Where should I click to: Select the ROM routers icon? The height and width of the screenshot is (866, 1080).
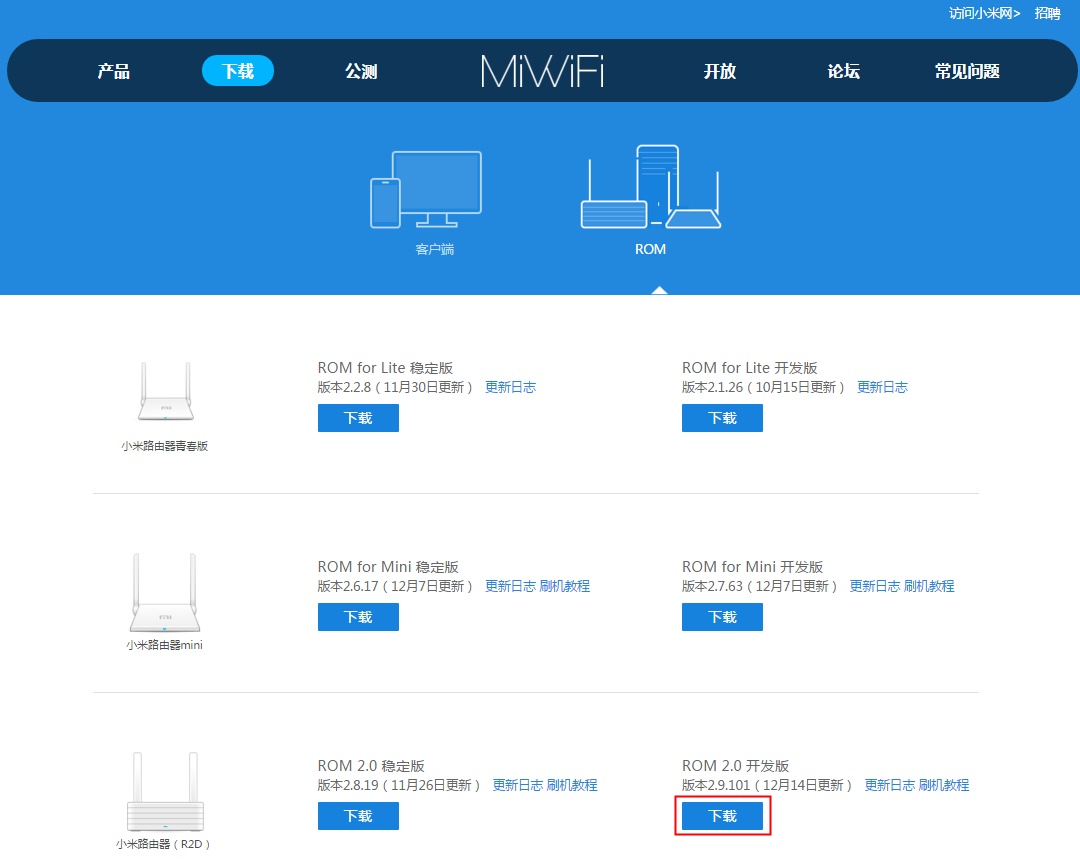(x=651, y=187)
